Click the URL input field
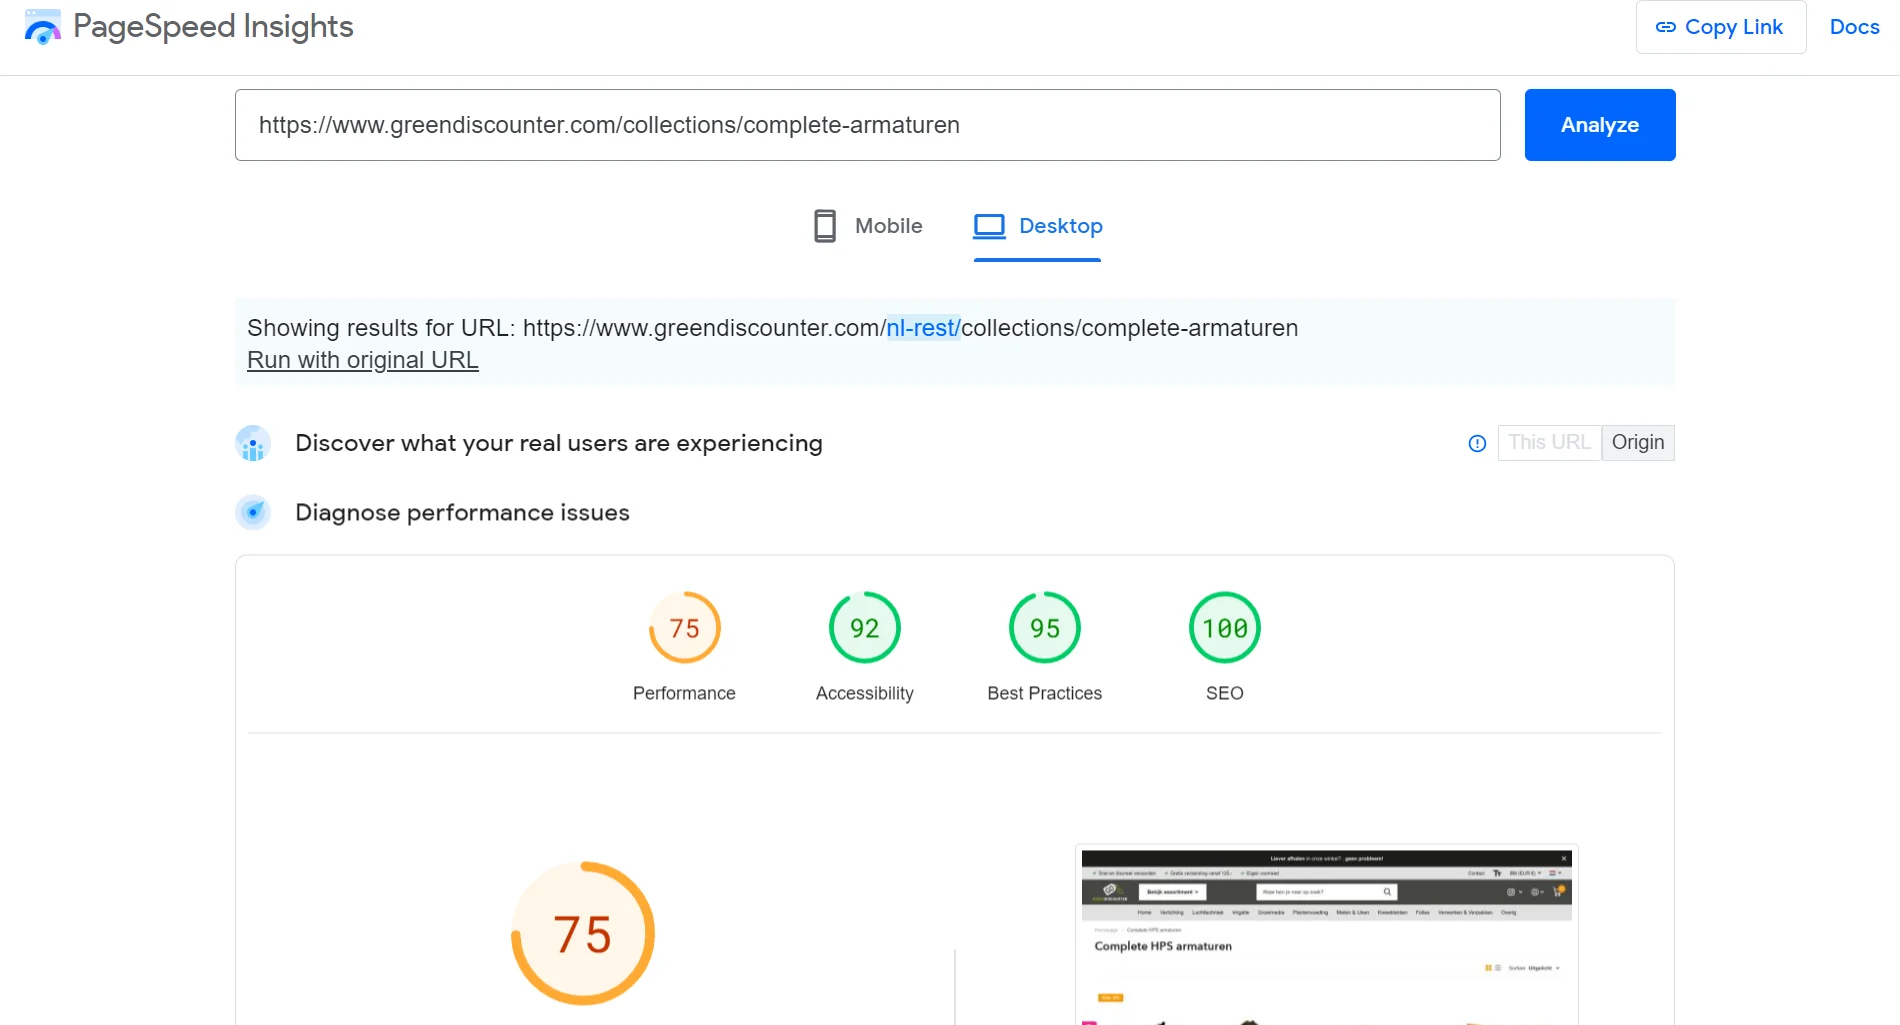This screenshot has width=1900, height=1025. click(867, 125)
